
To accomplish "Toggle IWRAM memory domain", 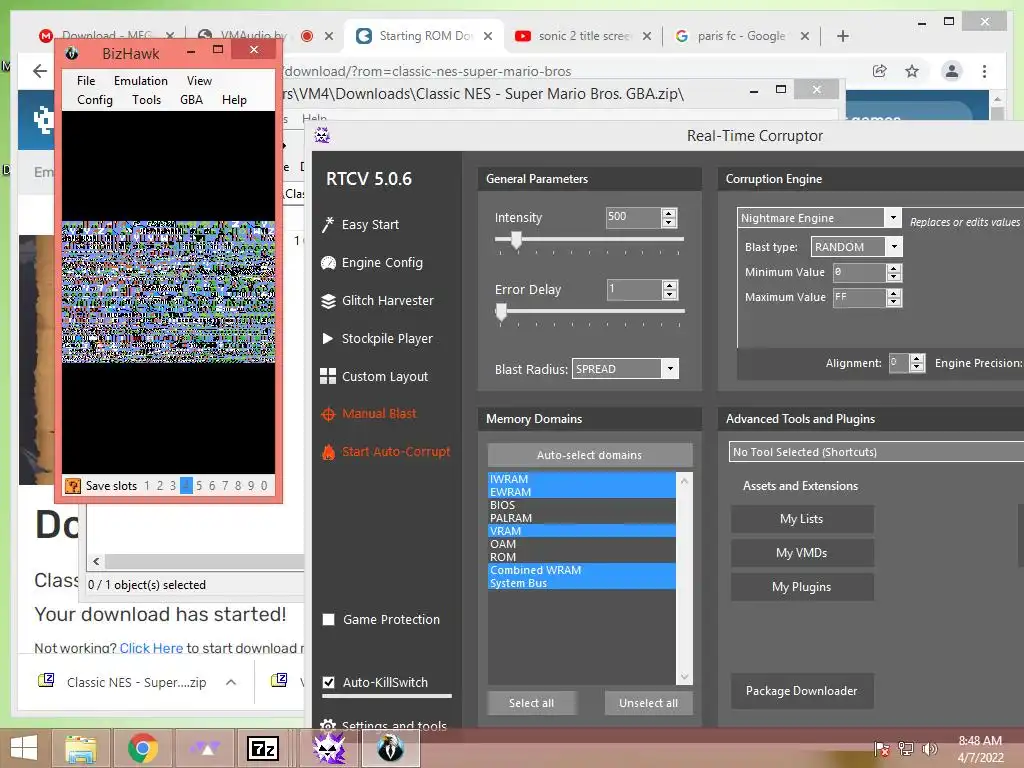I will 581,479.
